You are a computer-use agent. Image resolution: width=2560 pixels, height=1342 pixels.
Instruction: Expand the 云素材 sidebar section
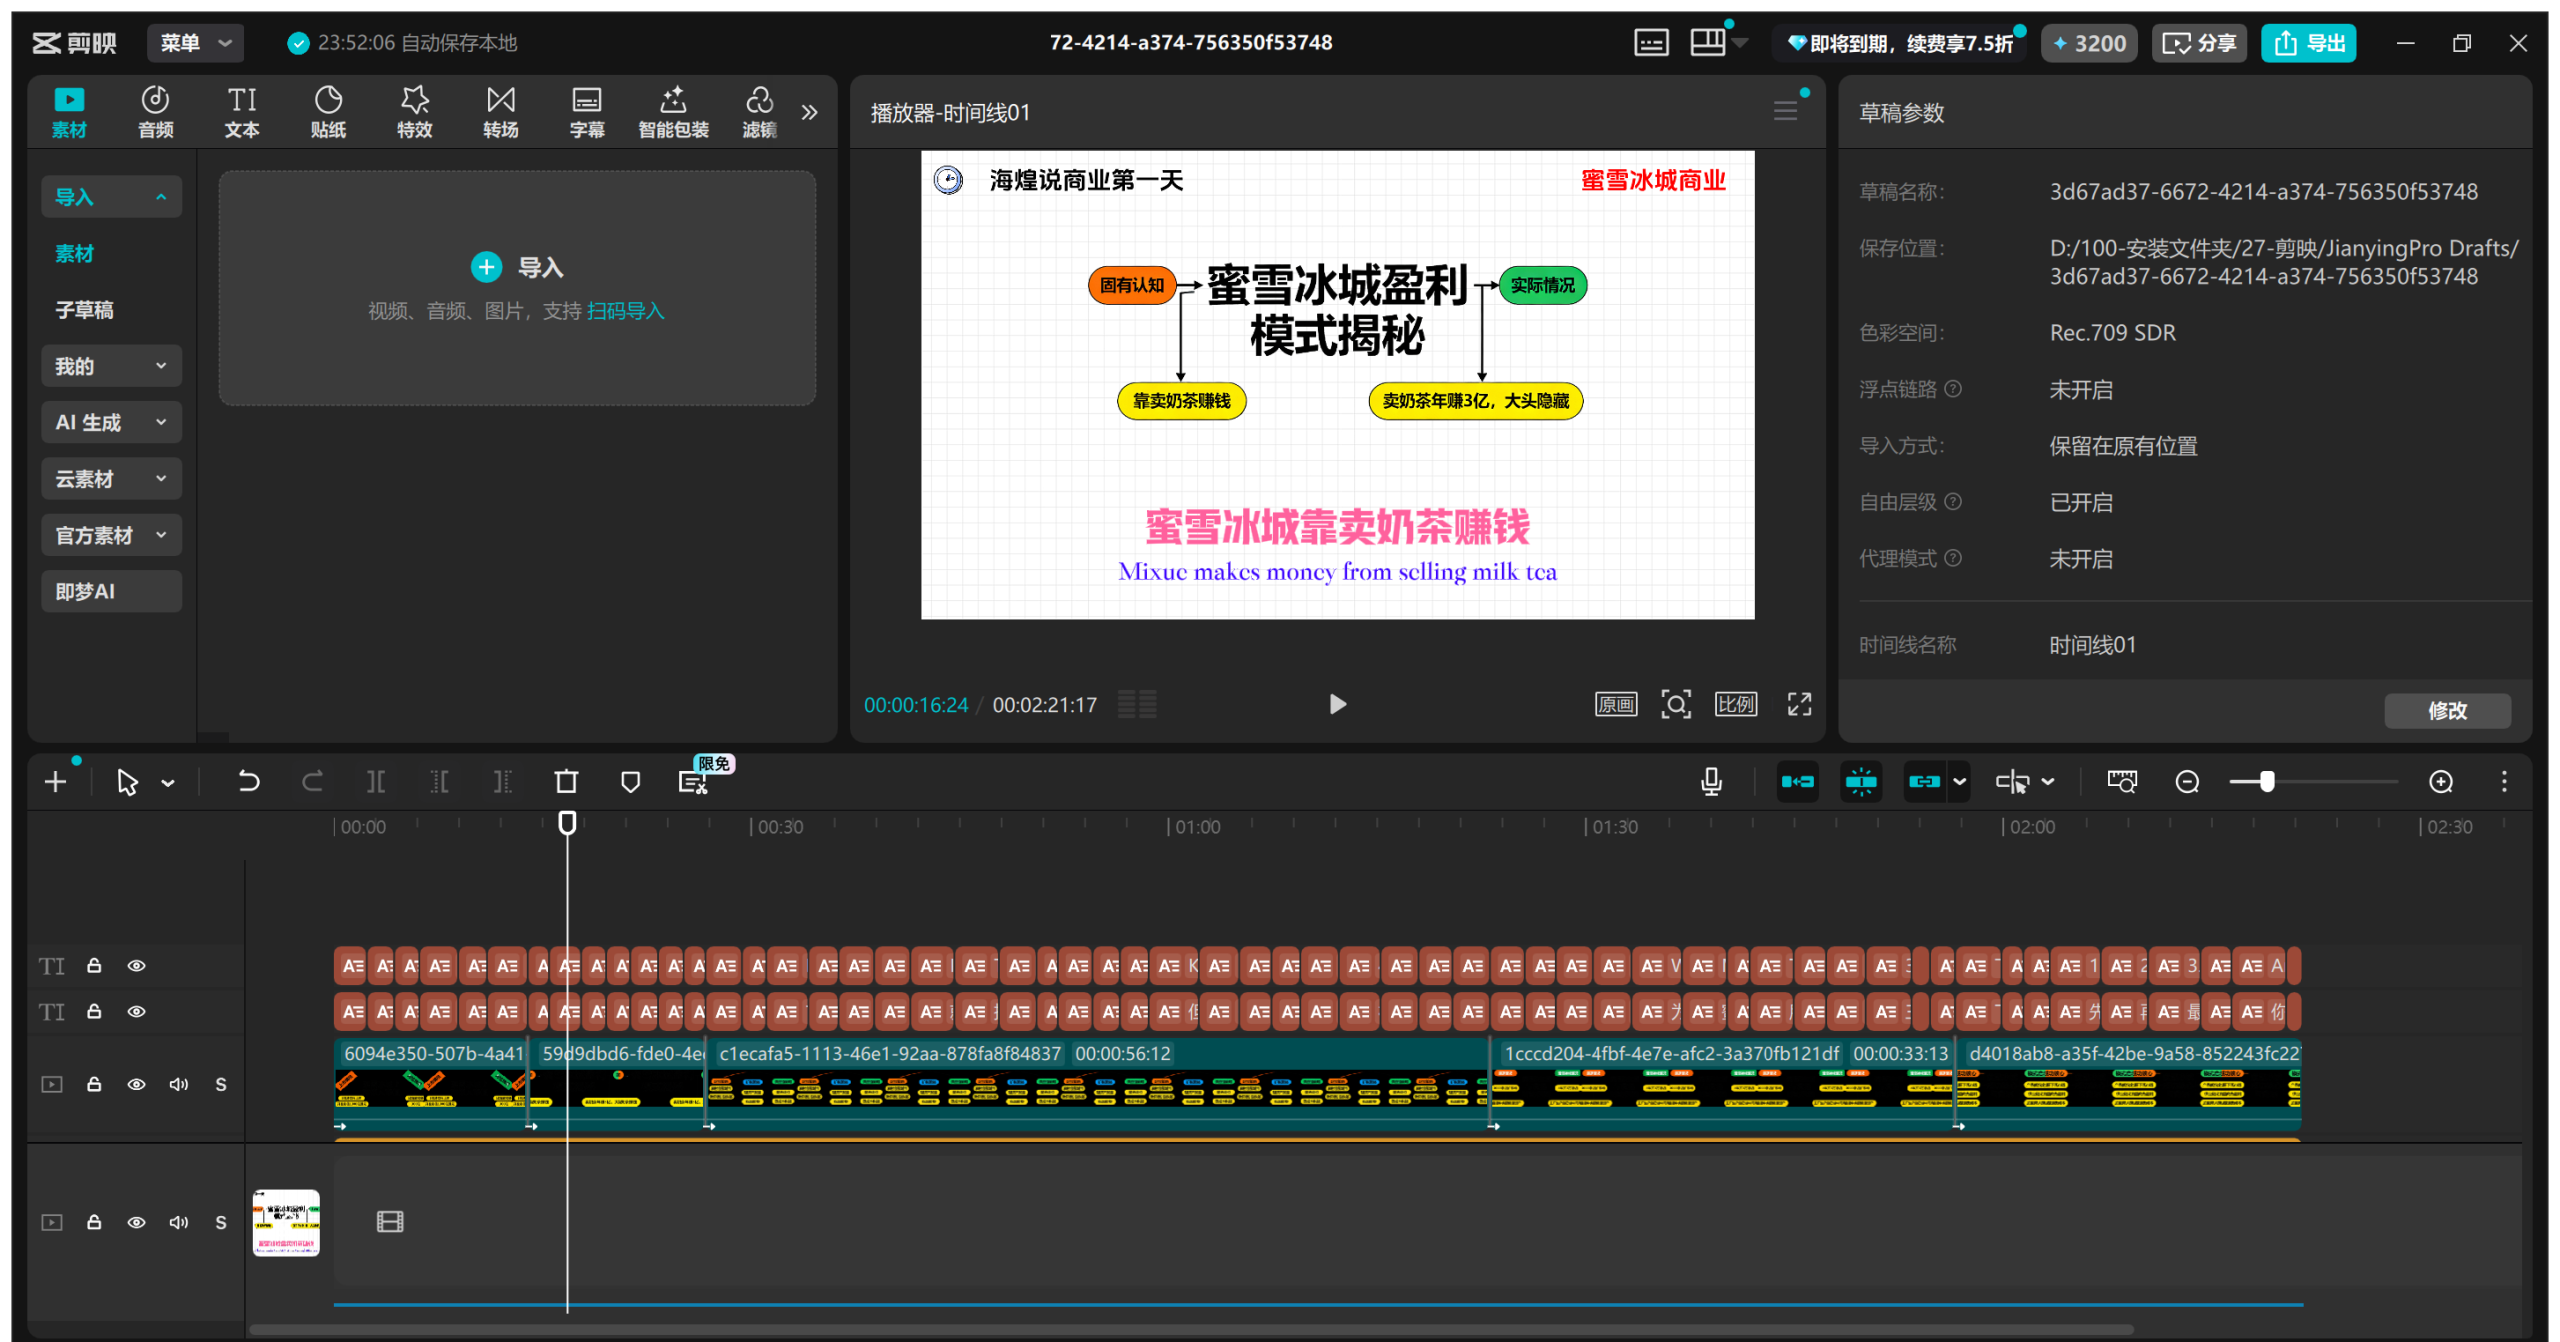111,479
